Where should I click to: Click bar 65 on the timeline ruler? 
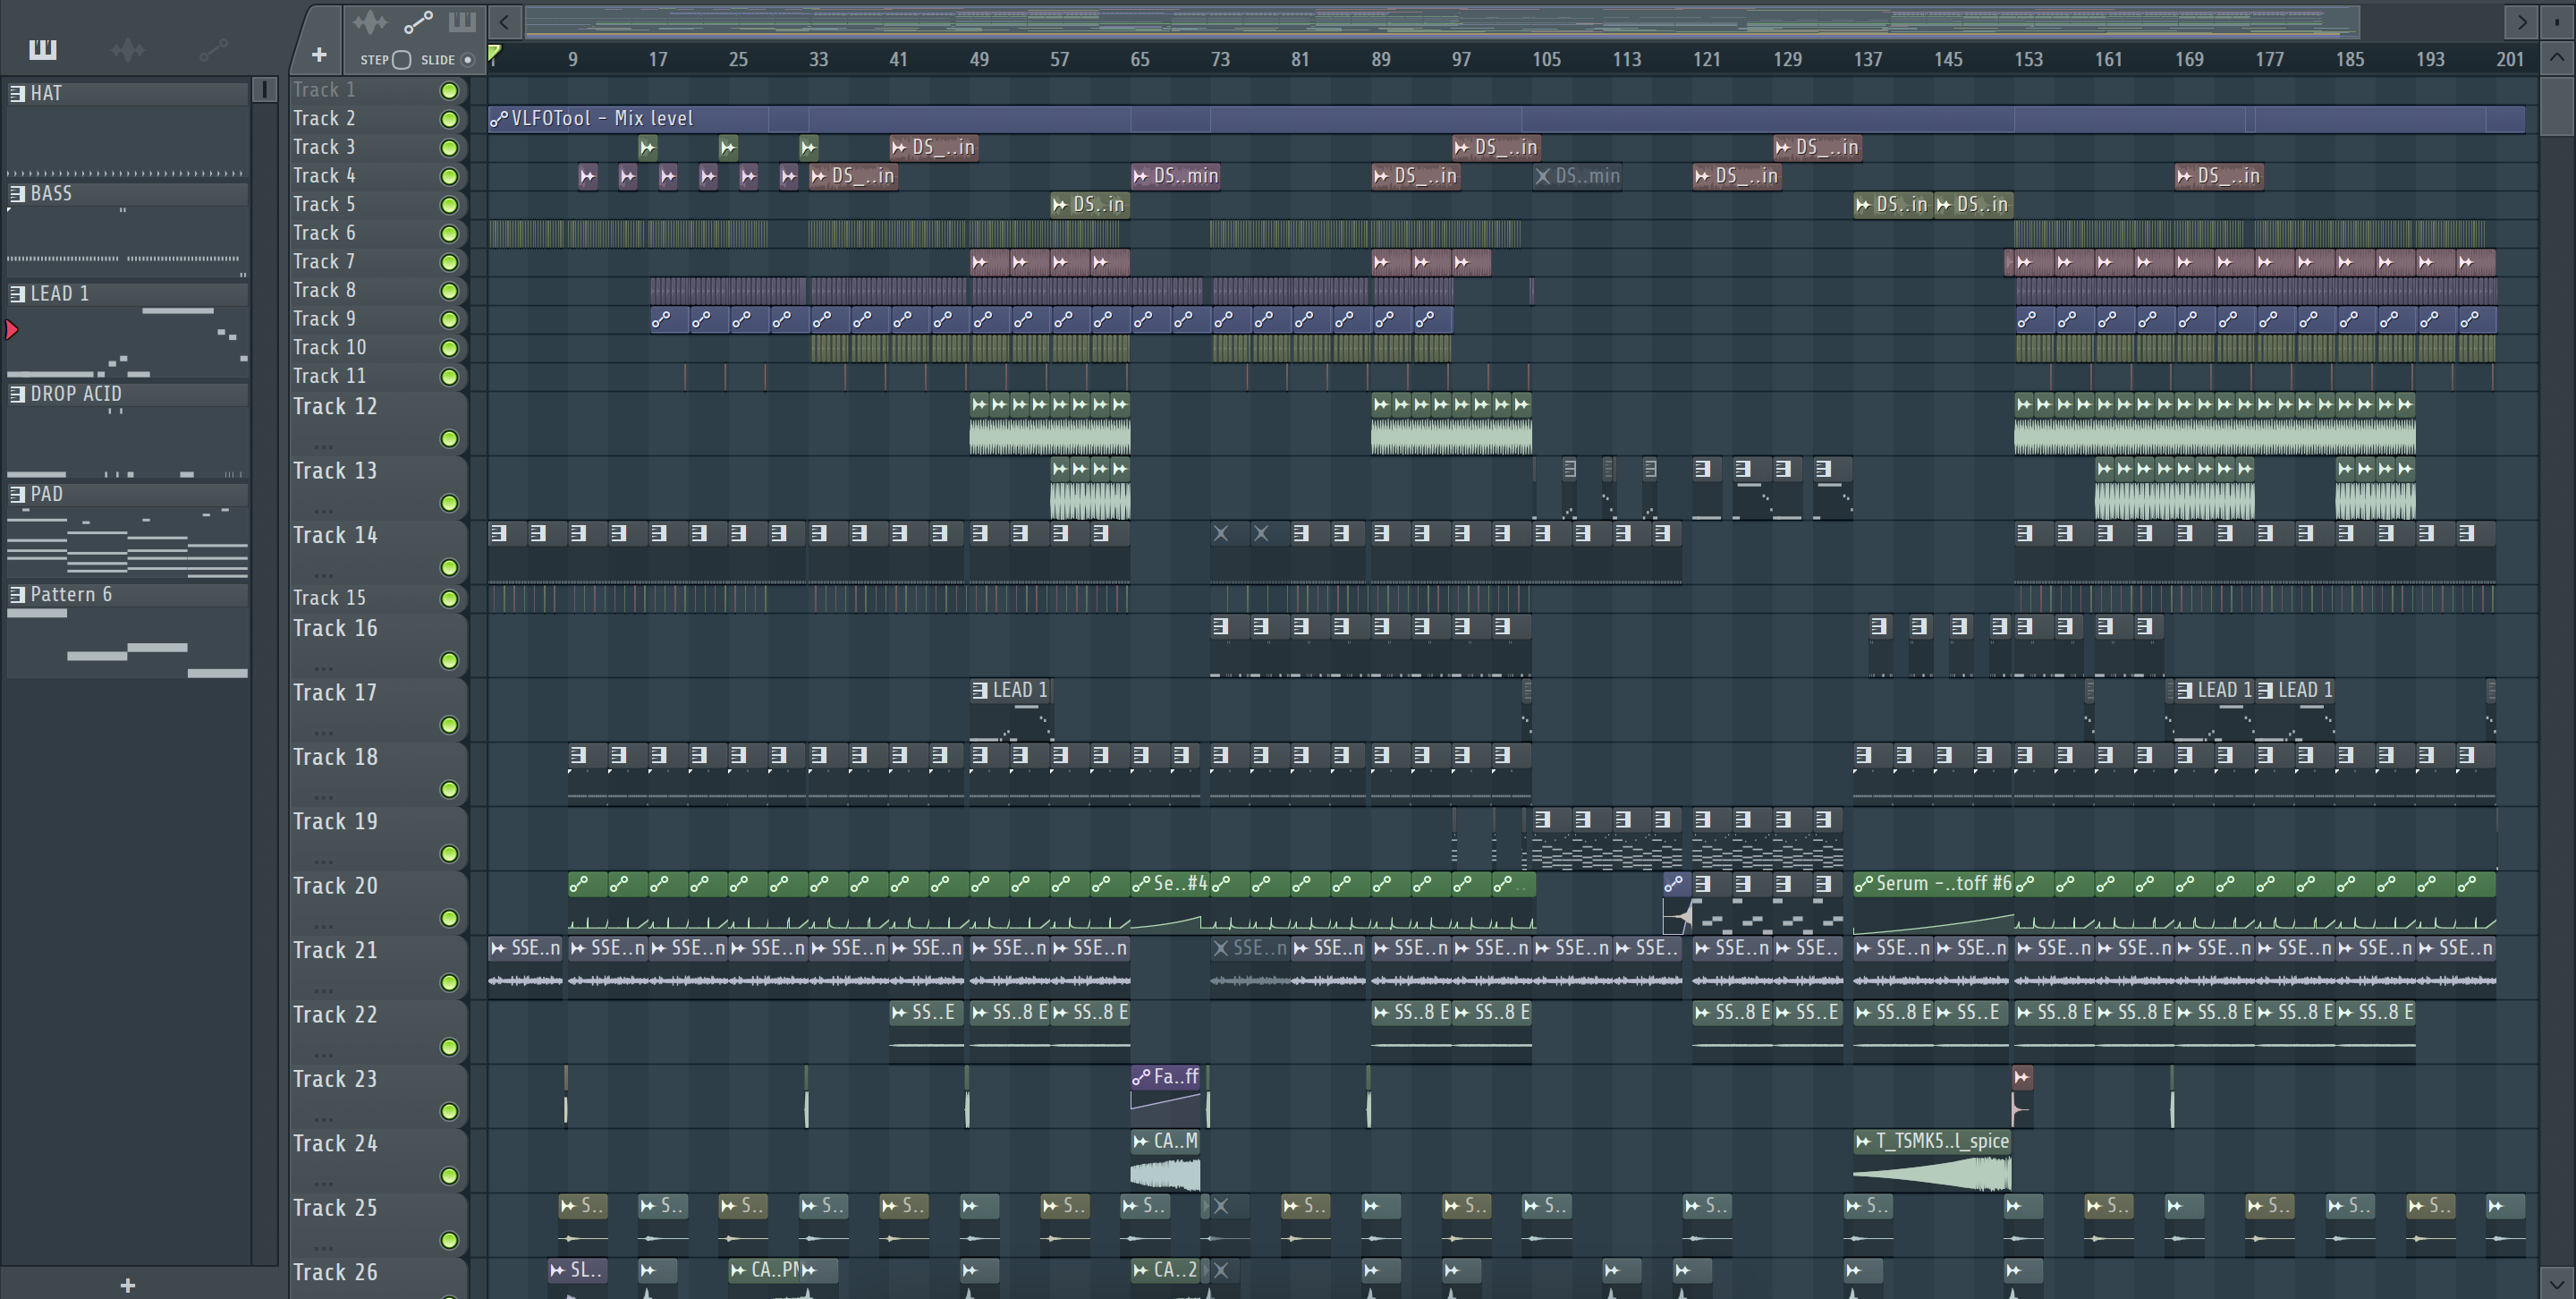1140,59
